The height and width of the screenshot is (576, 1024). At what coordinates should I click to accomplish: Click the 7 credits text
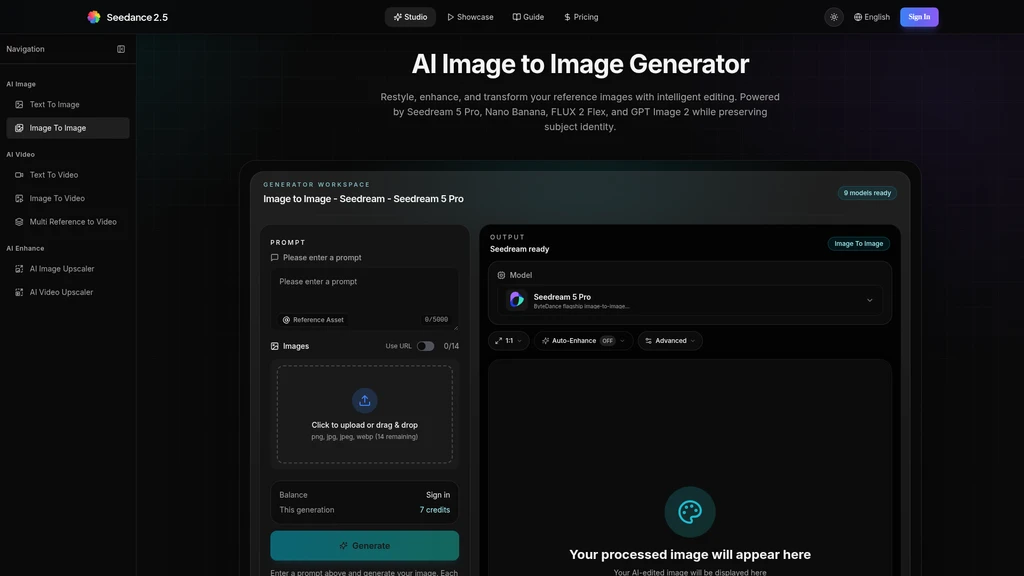coord(434,510)
